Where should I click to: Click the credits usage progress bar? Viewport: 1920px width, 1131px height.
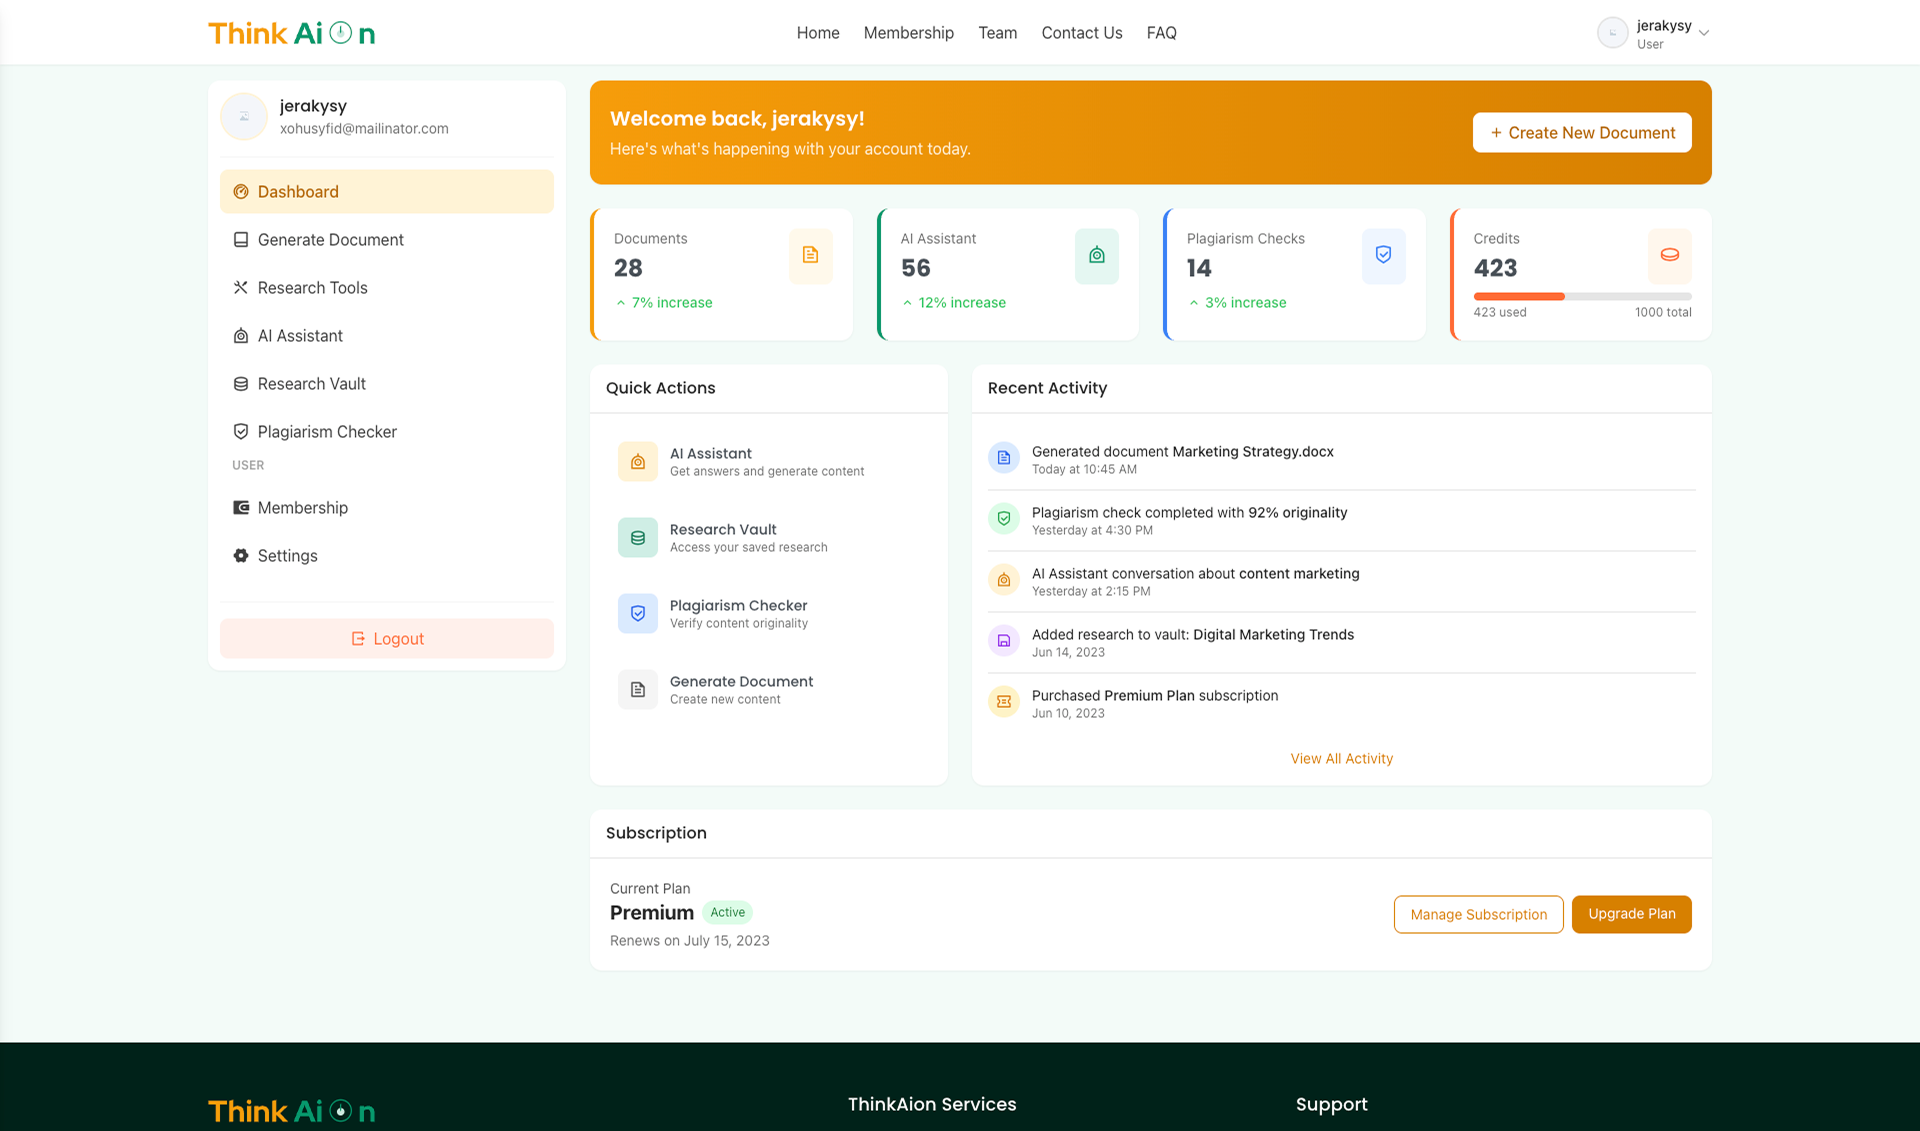(x=1582, y=296)
